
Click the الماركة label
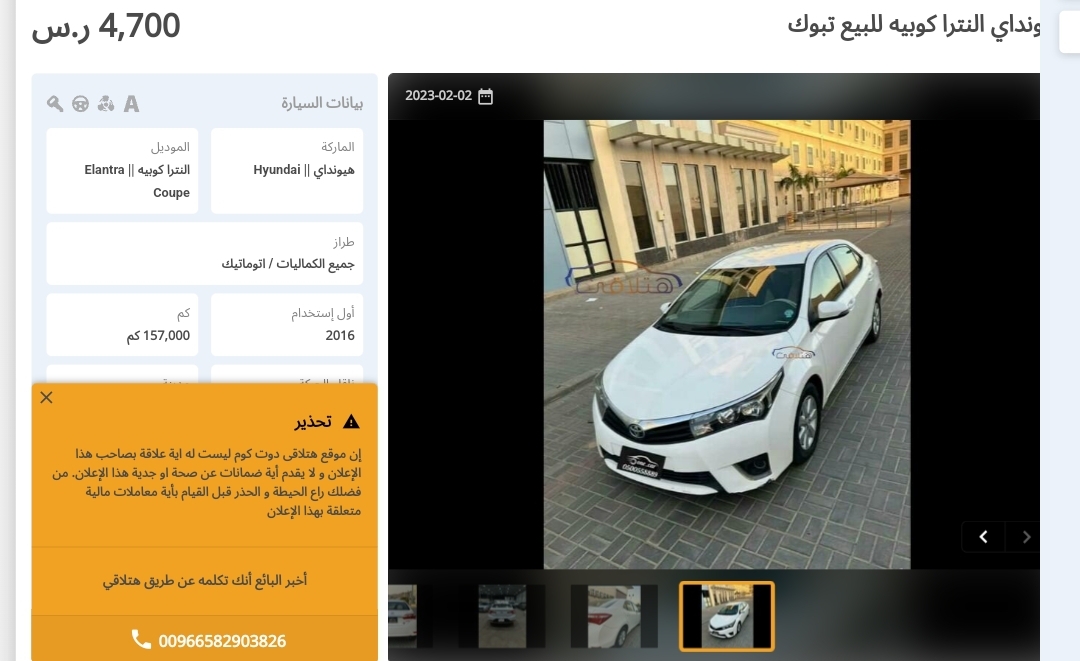(x=338, y=147)
